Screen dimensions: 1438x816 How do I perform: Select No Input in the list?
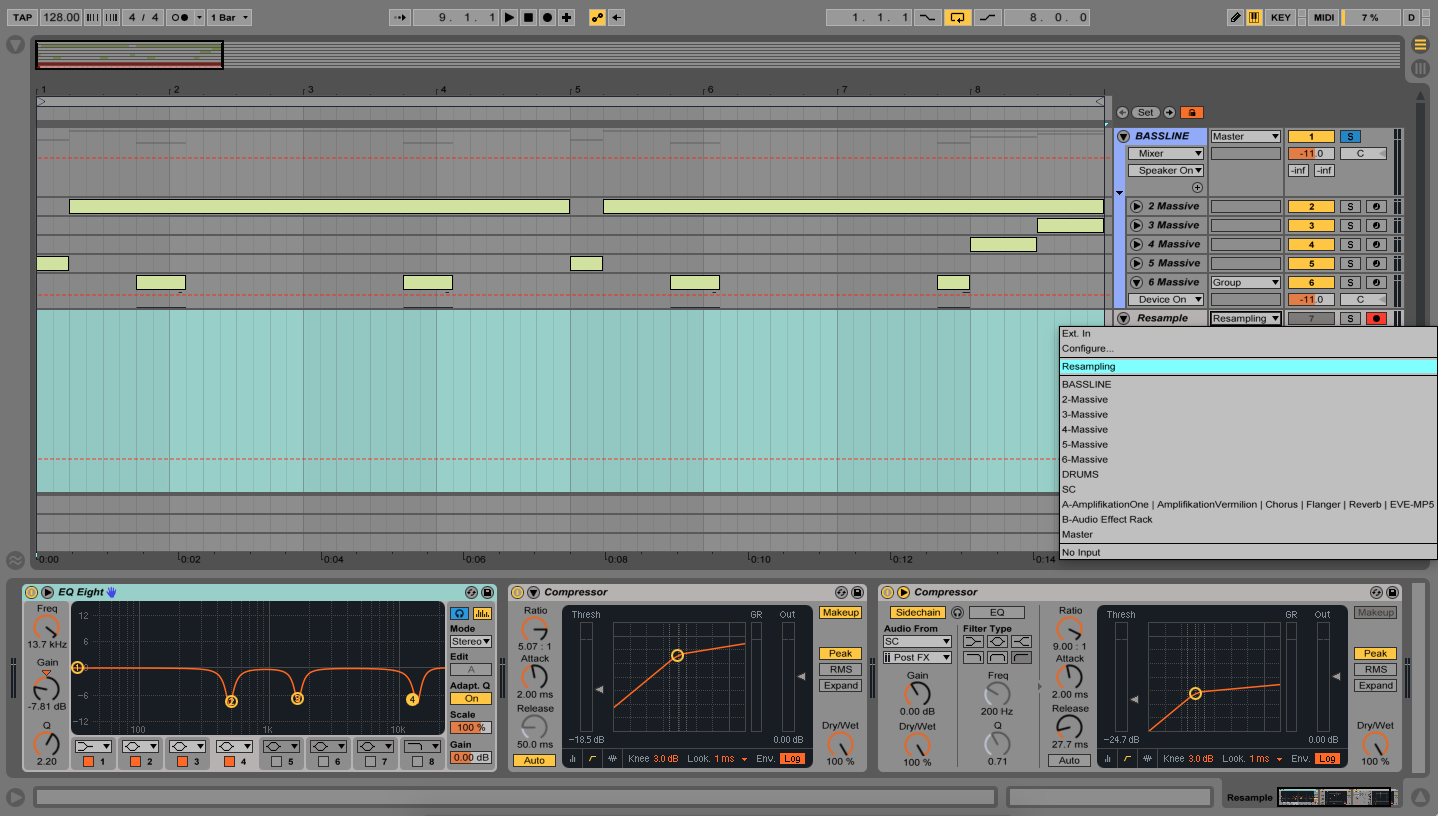1248,552
